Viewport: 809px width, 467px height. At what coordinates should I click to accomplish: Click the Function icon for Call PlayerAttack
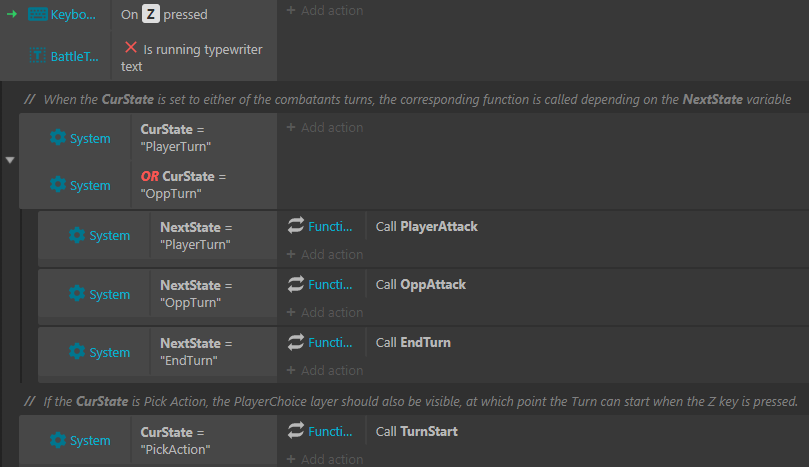coord(296,226)
